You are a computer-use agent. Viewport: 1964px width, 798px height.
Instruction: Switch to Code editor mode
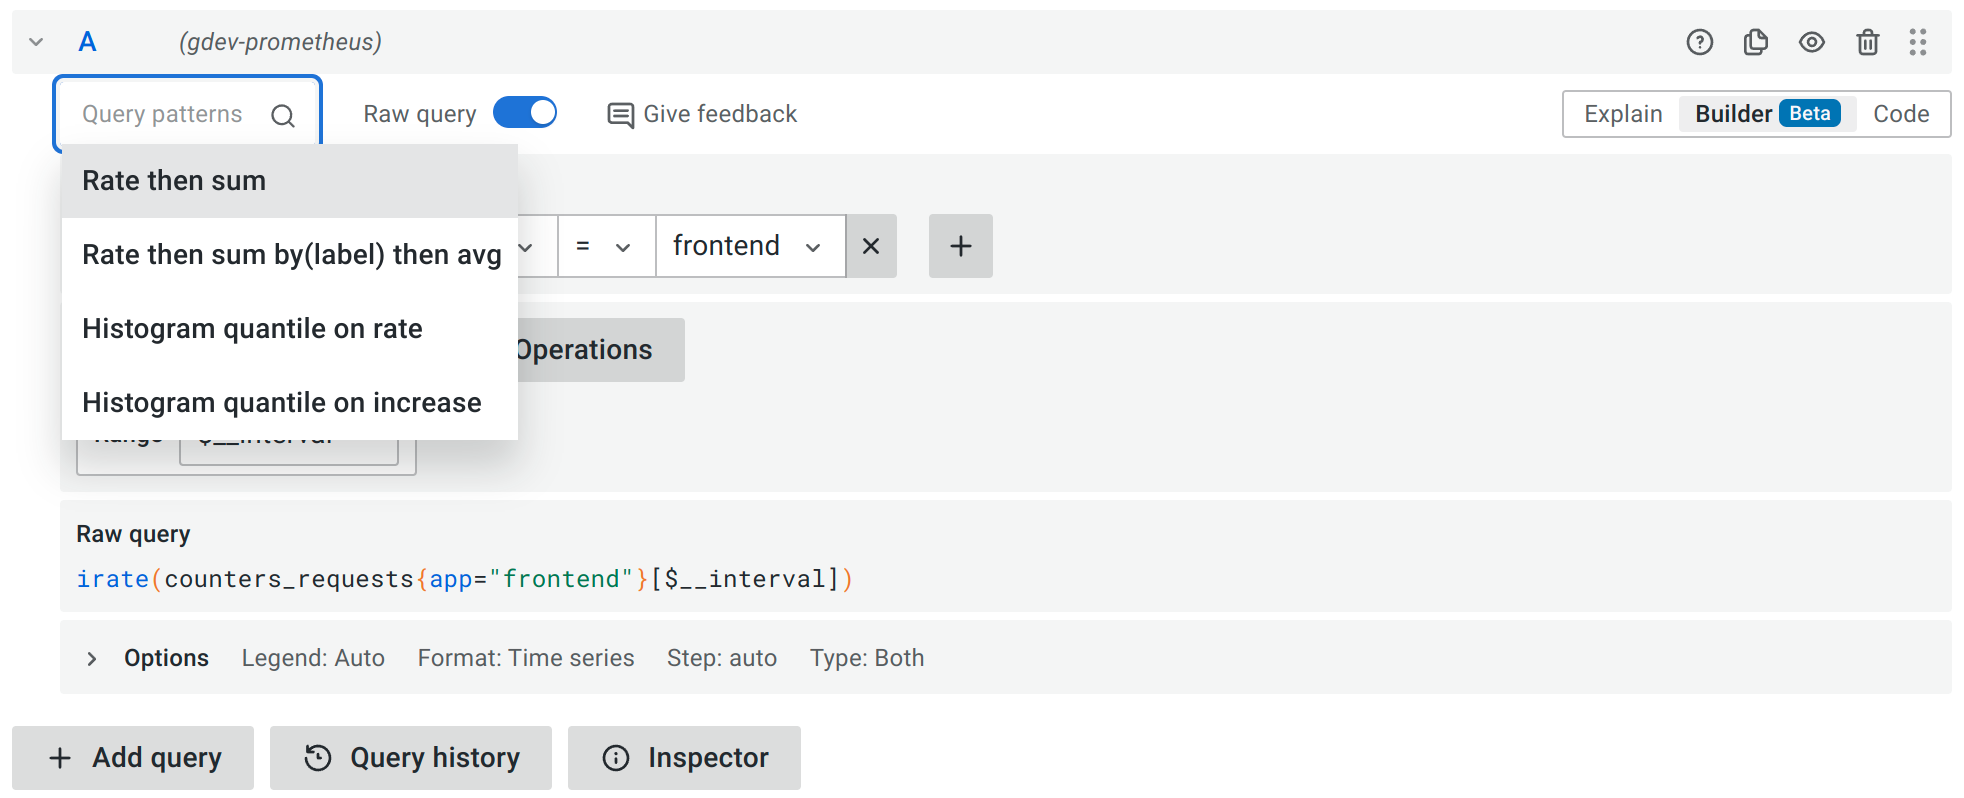point(1900,114)
